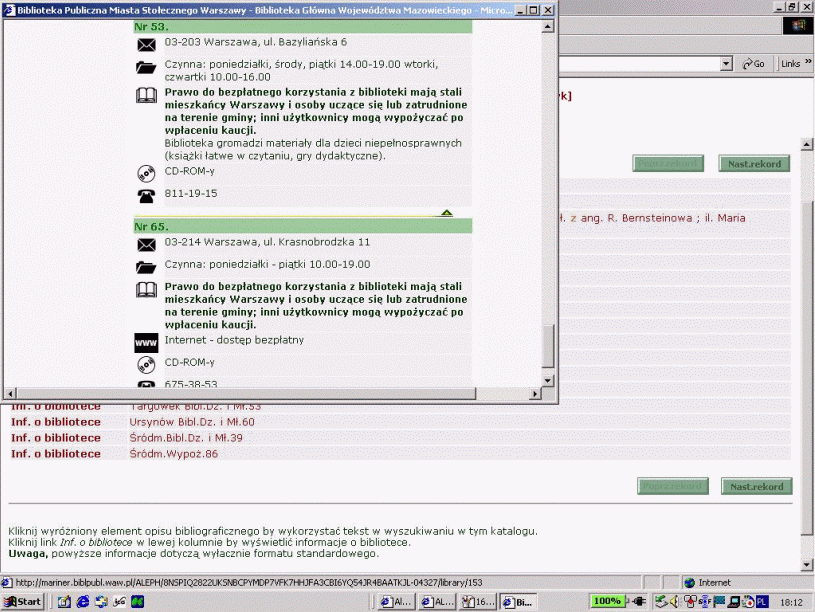
Task: Open Inf. o bibliotece link for Śródm.Wypoż.86
Action: [x=56, y=454]
